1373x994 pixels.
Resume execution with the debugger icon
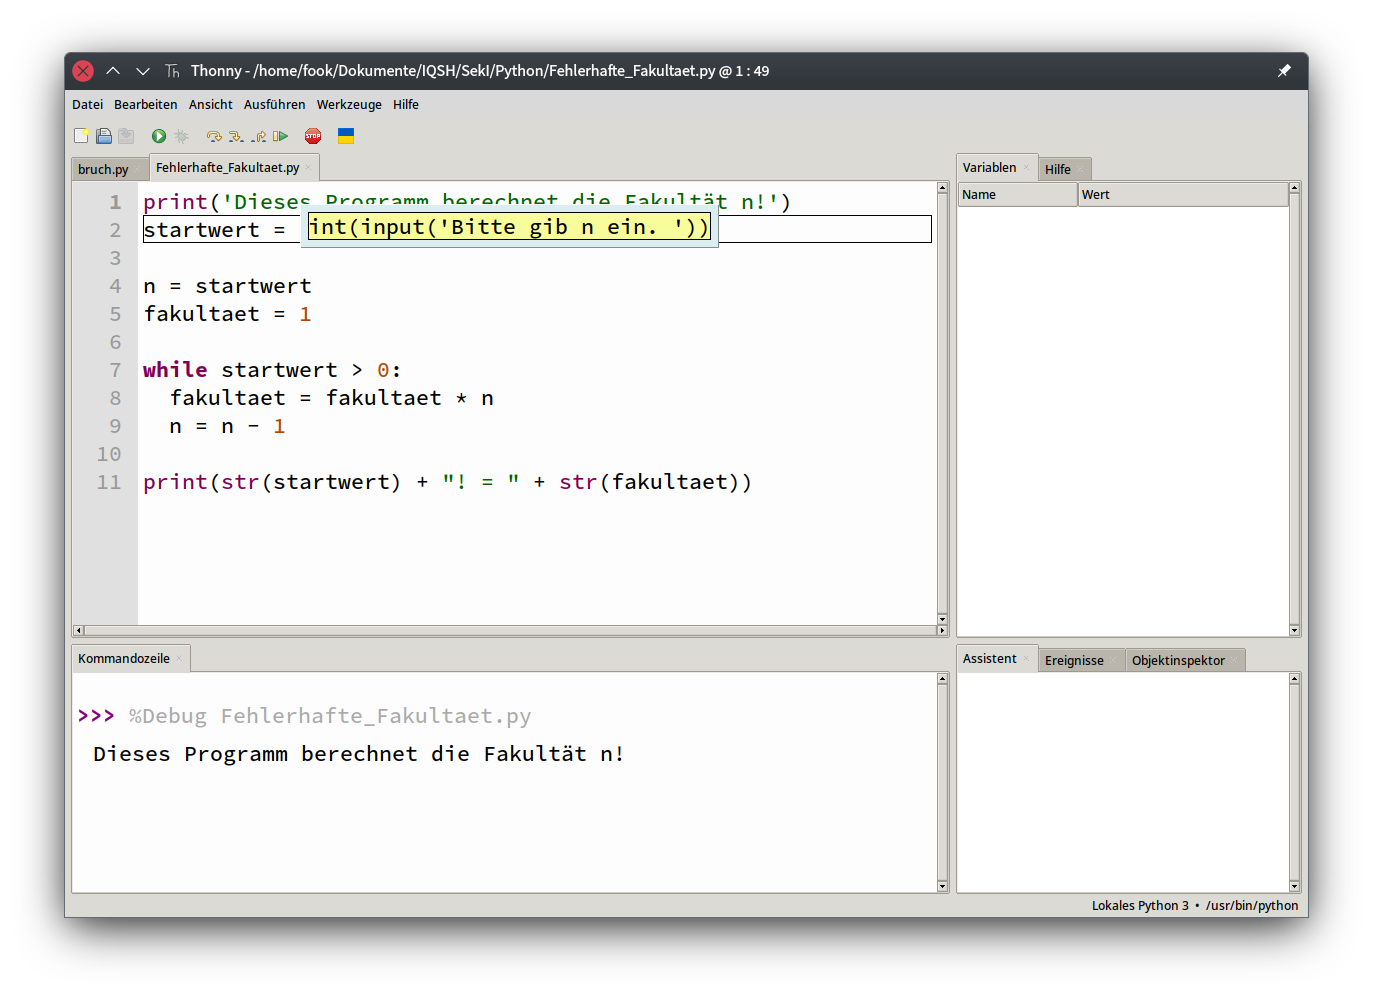coord(280,136)
